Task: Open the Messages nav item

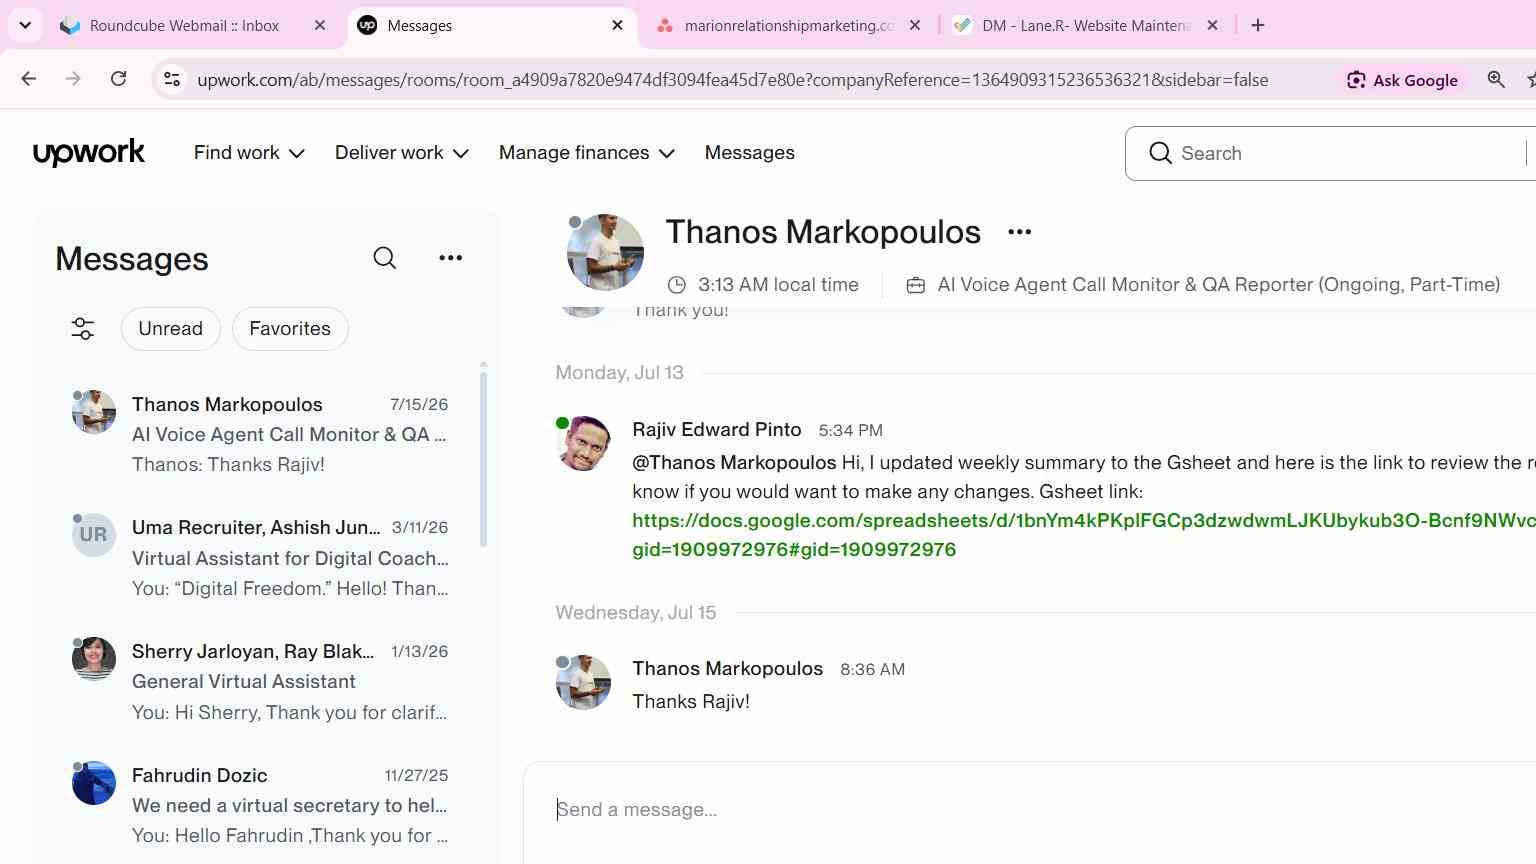Action: 750,153
